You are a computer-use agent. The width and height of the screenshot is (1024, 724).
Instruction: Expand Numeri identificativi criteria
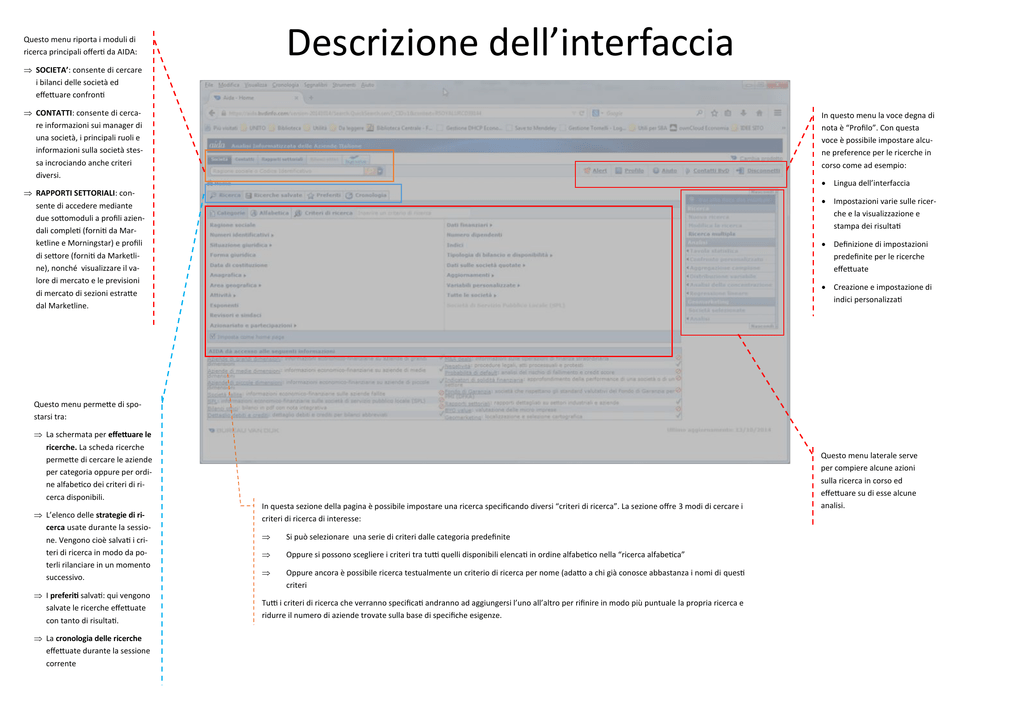point(242,235)
